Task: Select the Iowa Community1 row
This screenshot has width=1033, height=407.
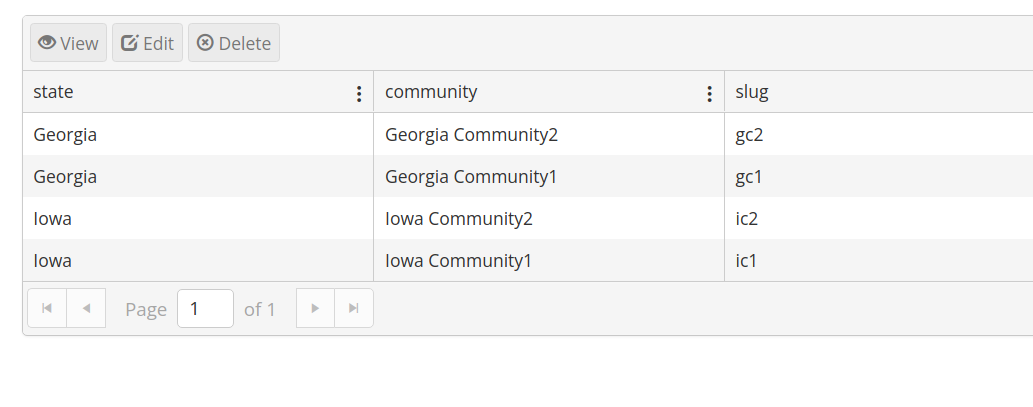Action: (527, 261)
